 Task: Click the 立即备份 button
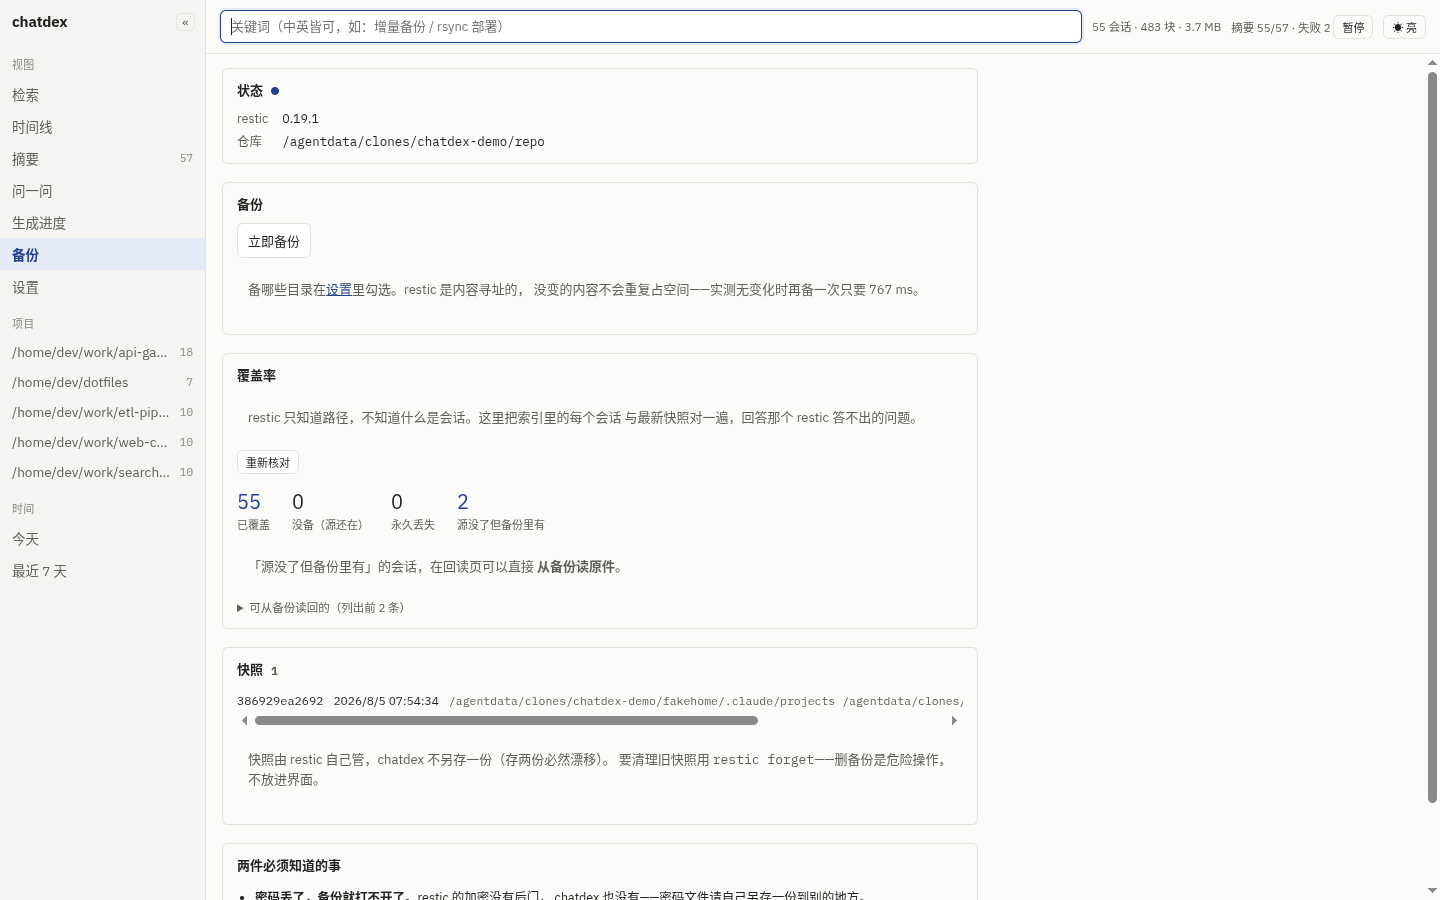click(274, 241)
